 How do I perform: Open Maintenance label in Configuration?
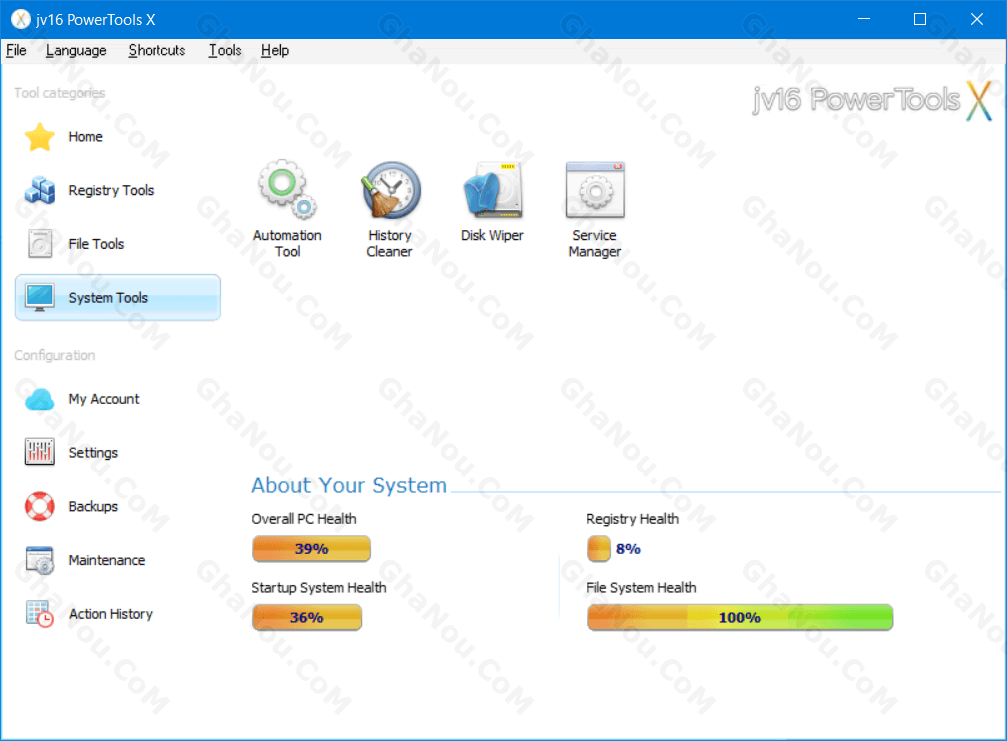click(x=107, y=561)
